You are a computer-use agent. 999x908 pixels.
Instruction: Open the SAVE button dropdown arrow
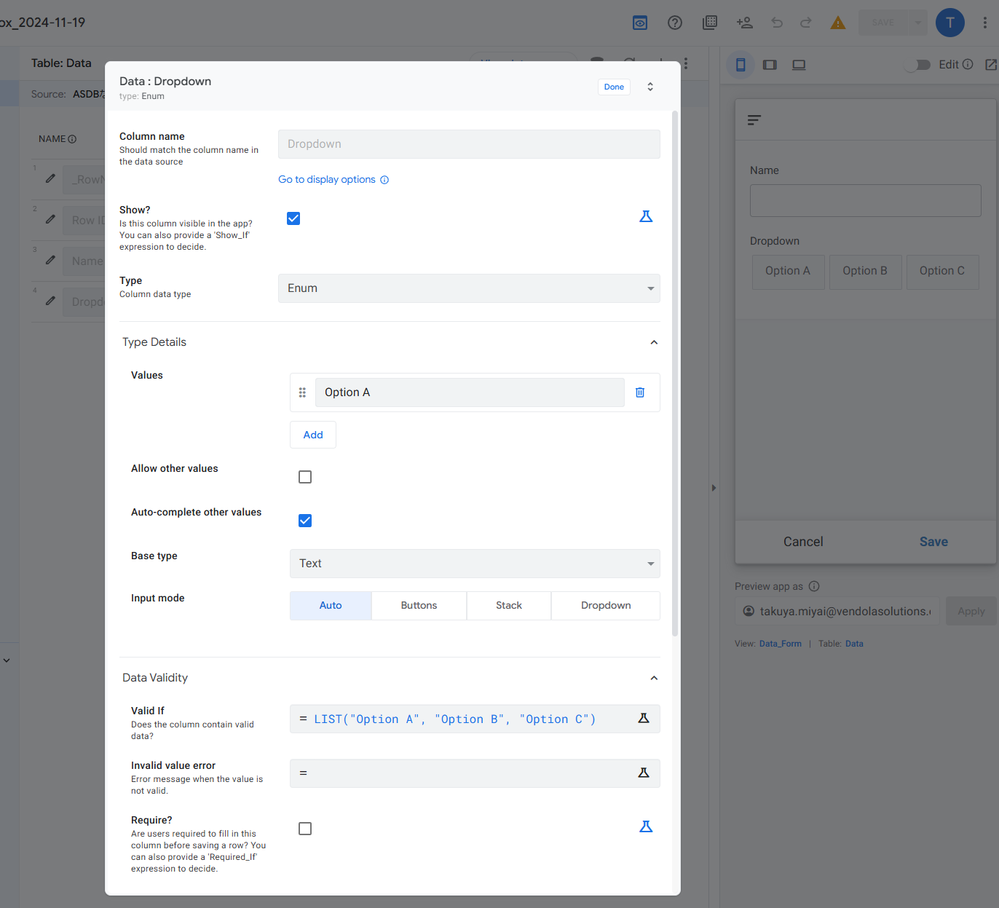tap(917, 23)
